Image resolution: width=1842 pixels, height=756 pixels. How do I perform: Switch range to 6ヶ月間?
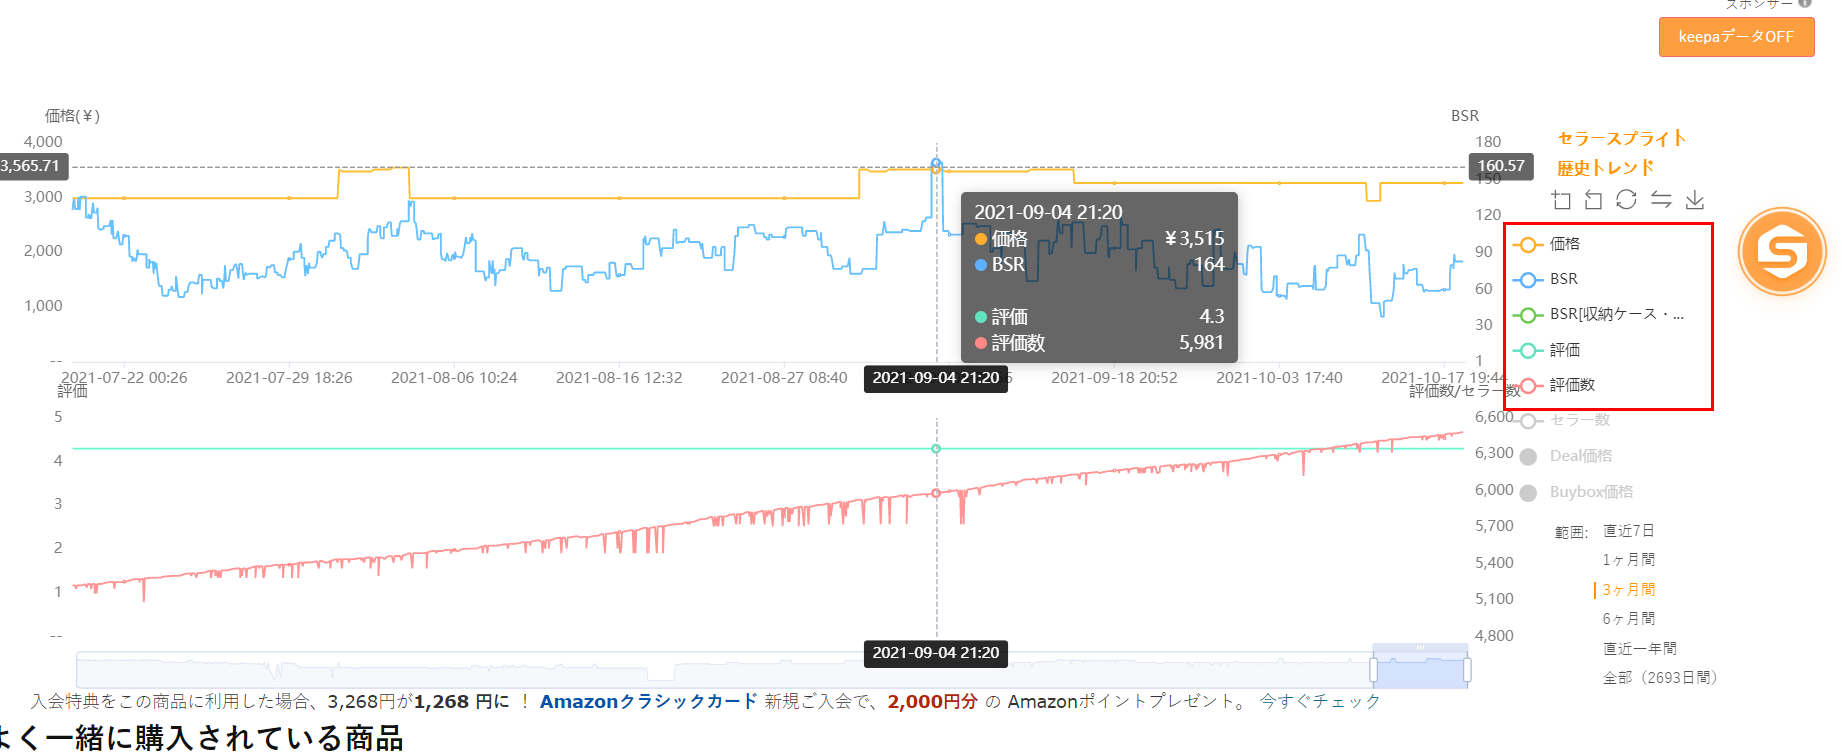1628,619
